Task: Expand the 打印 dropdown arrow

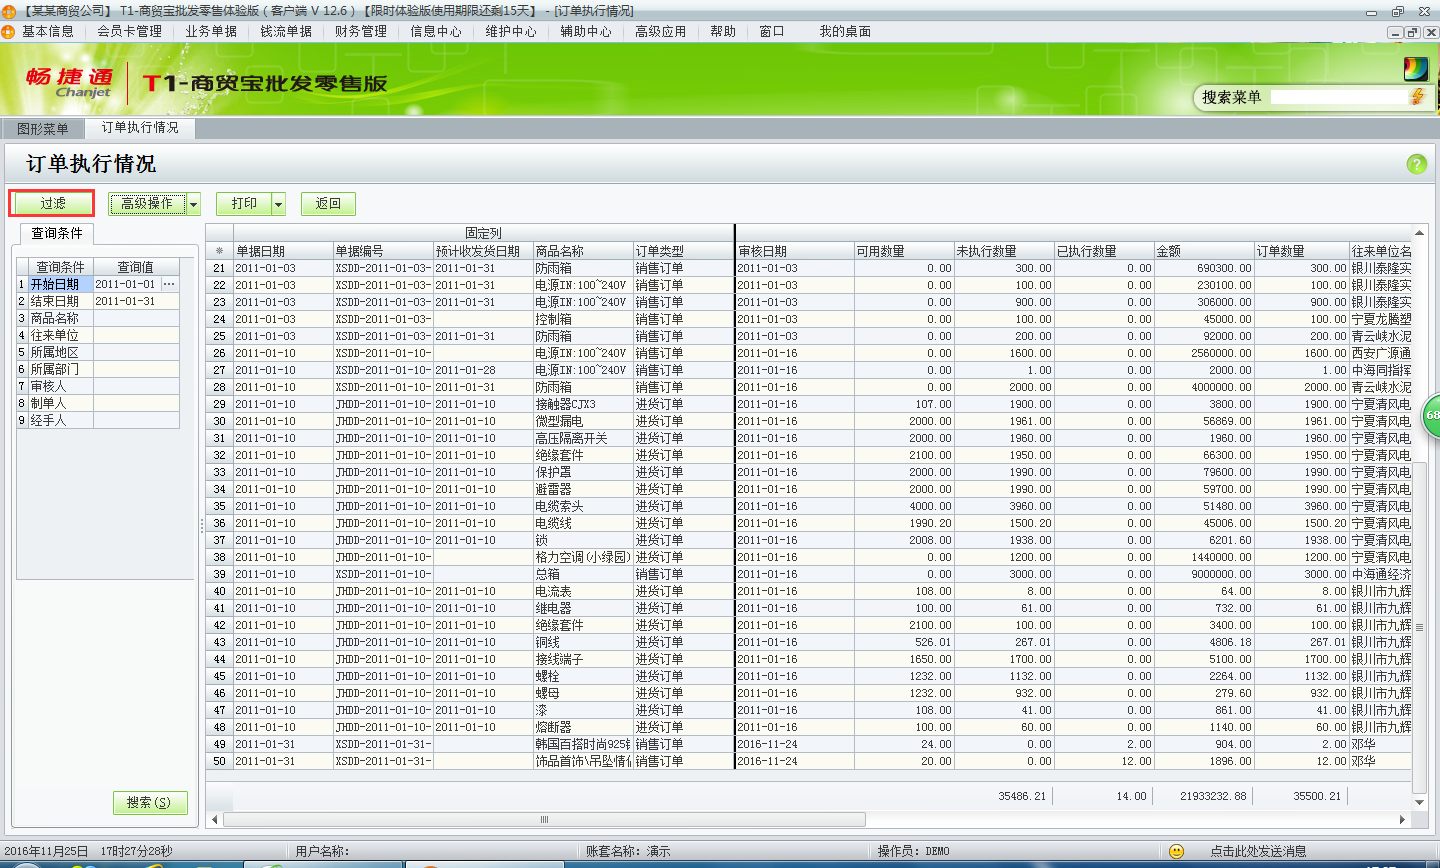Action: coord(279,204)
